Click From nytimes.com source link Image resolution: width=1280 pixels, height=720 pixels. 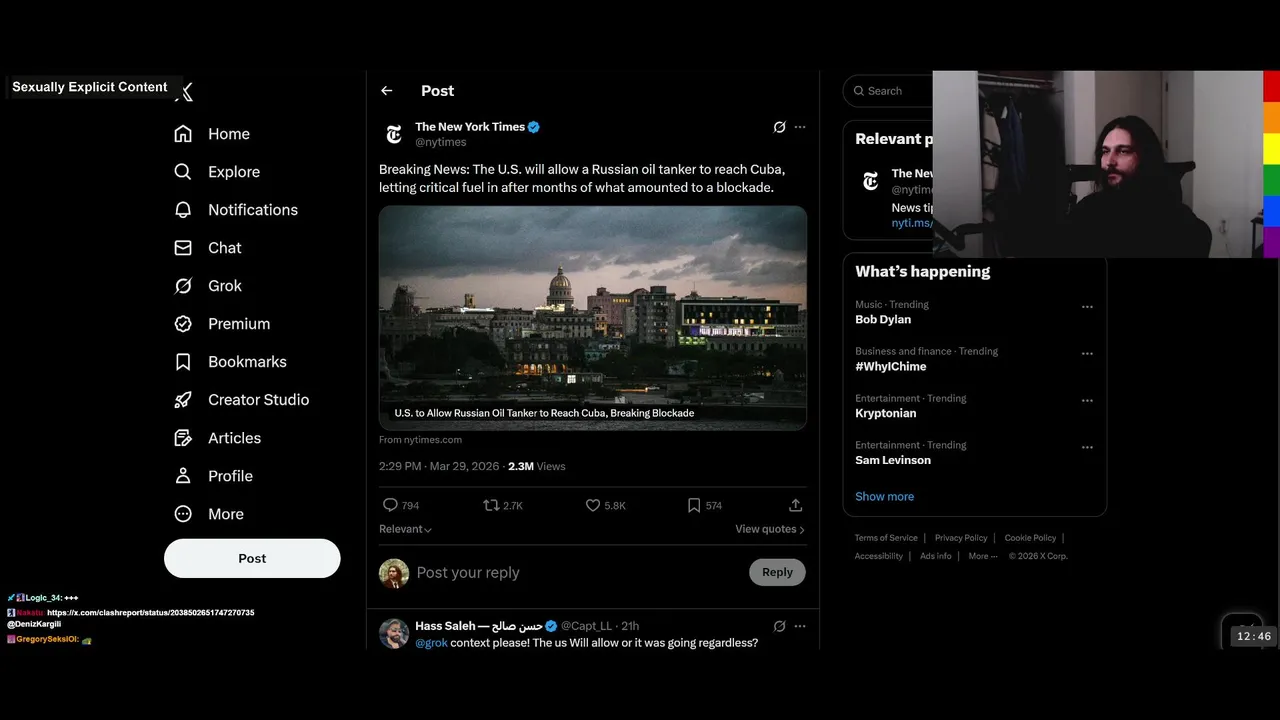point(420,440)
